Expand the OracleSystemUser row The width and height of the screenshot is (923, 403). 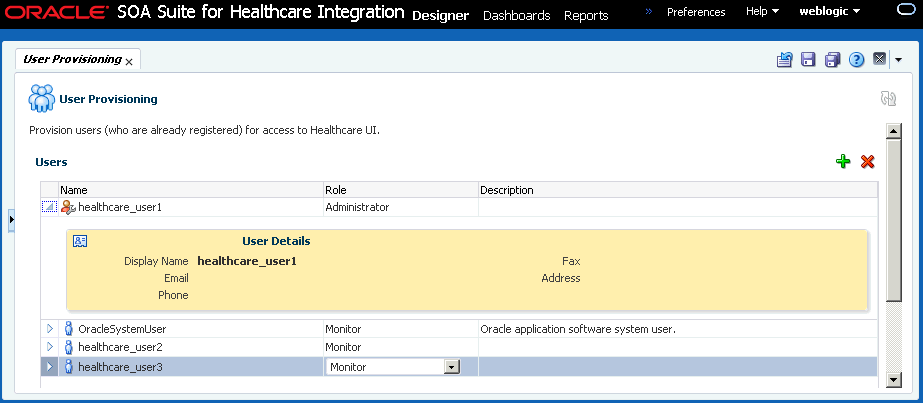pos(49,329)
